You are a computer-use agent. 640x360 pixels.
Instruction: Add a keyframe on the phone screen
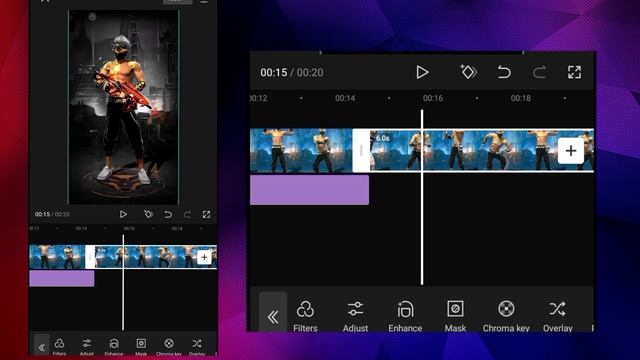click(x=149, y=214)
